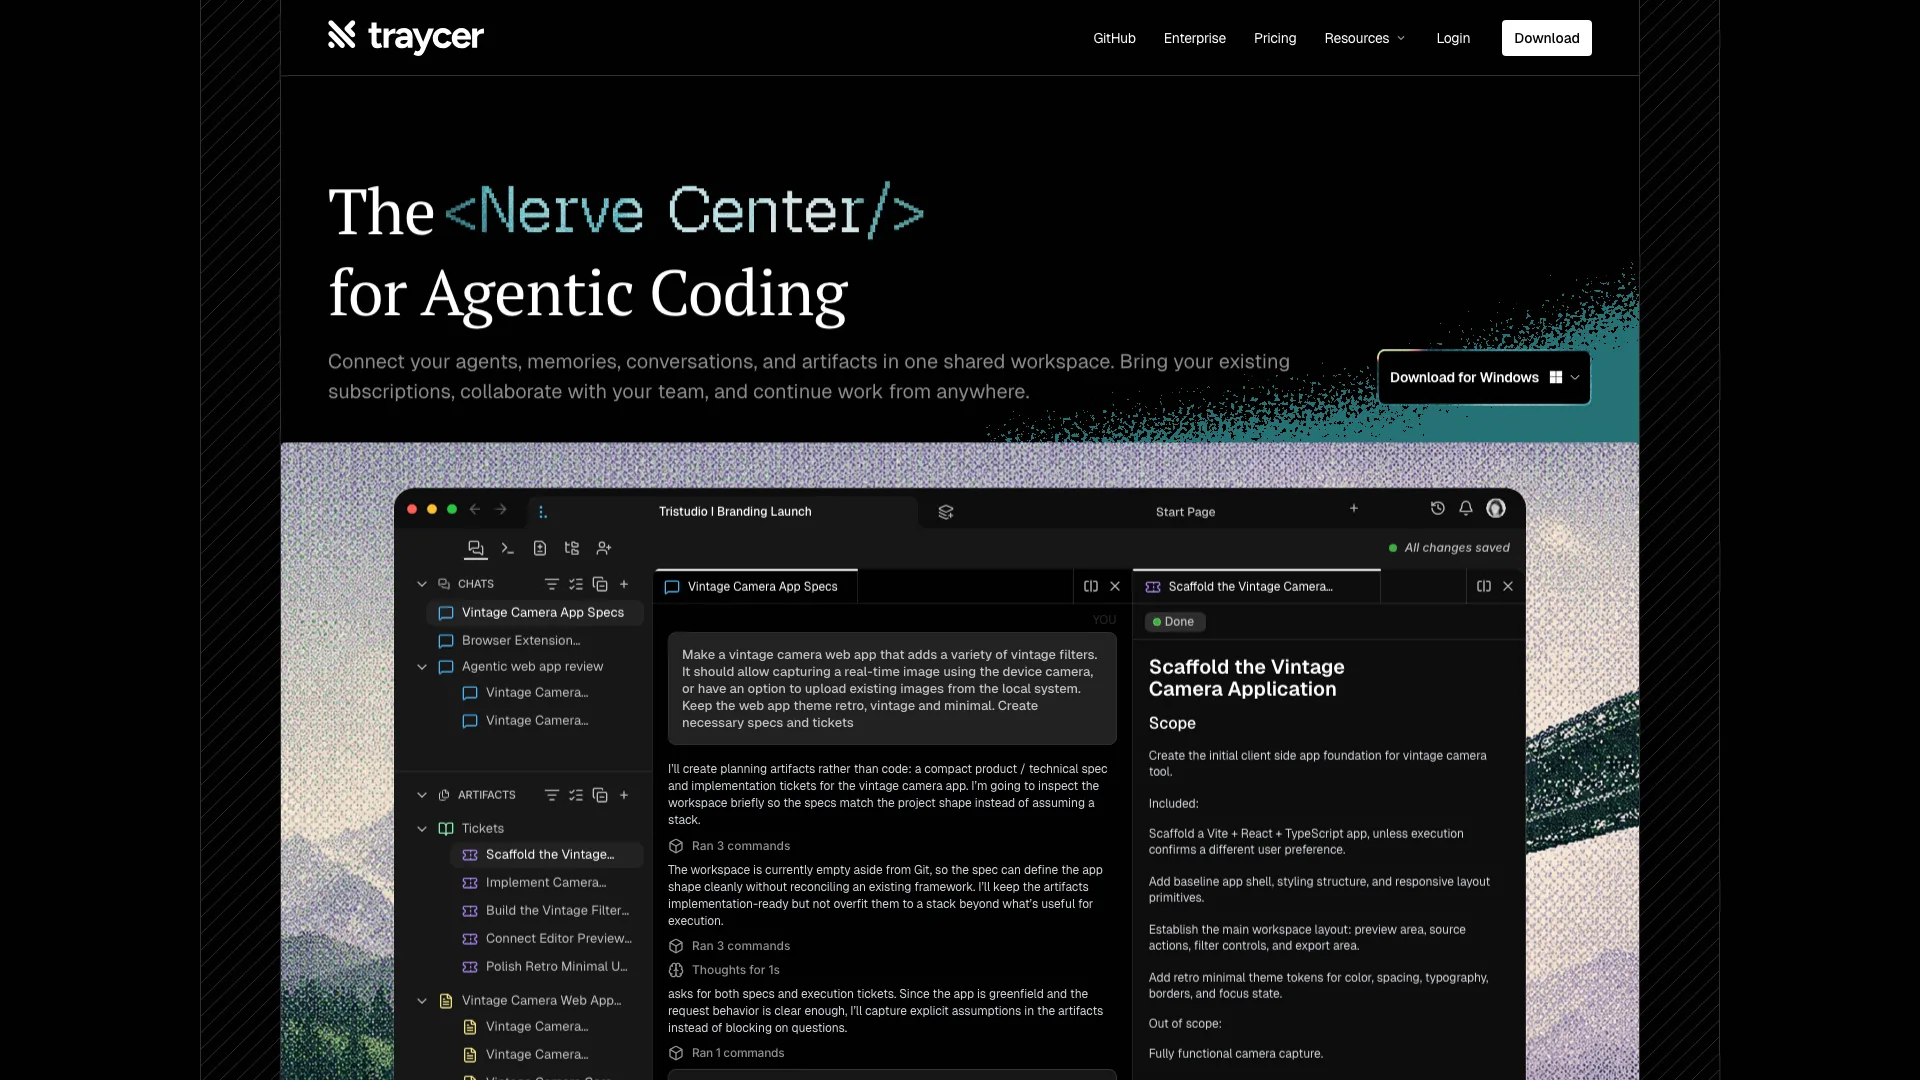1920x1080 pixels.
Task: Go back with the left arrow in the app window
Action: coord(475,509)
